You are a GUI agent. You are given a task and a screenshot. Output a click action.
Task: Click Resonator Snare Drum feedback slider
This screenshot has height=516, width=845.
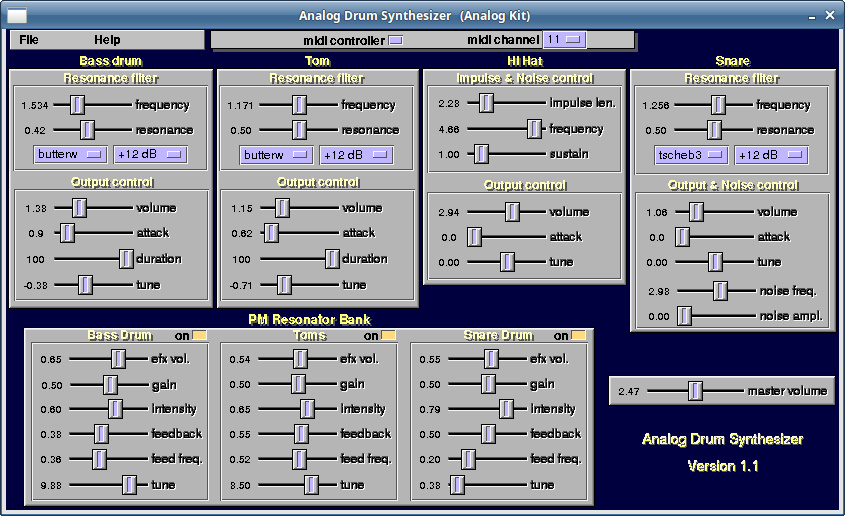488,434
